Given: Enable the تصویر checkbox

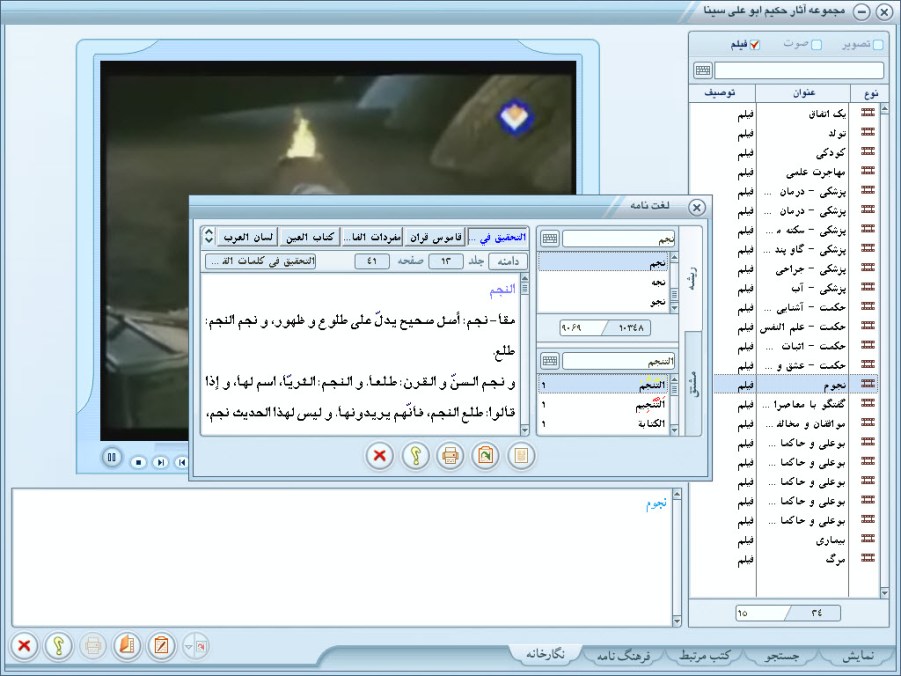Looking at the screenshot, I should point(878,44).
